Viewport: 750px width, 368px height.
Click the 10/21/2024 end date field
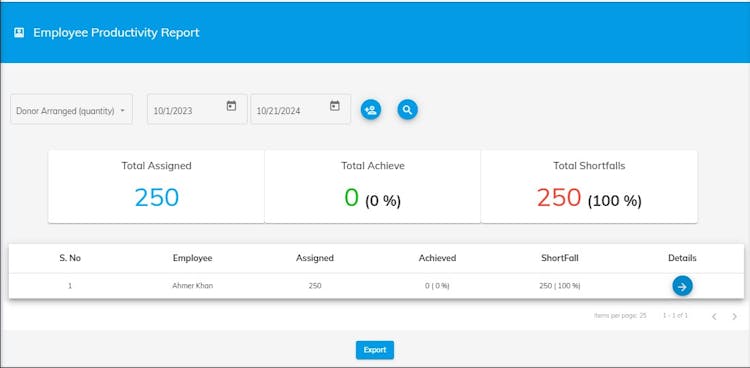(300, 109)
